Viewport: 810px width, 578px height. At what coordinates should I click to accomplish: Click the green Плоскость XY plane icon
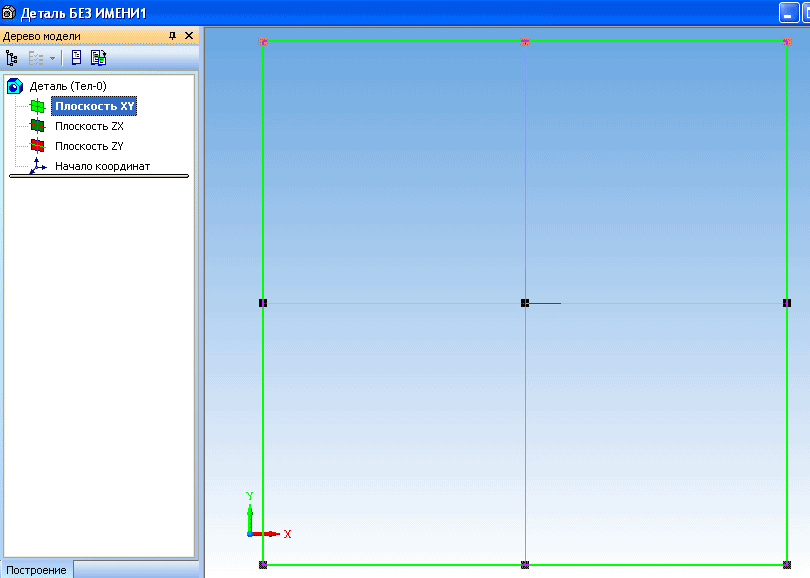point(37,106)
